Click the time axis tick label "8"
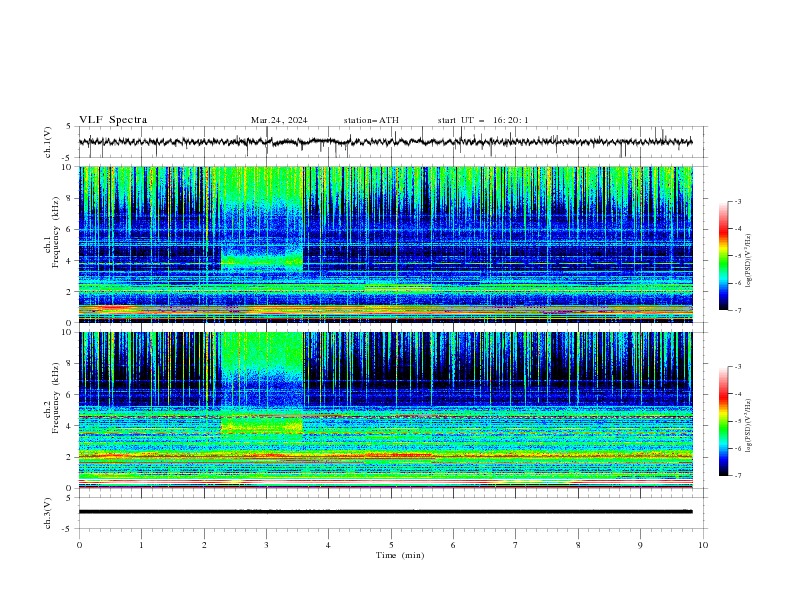 coord(578,545)
